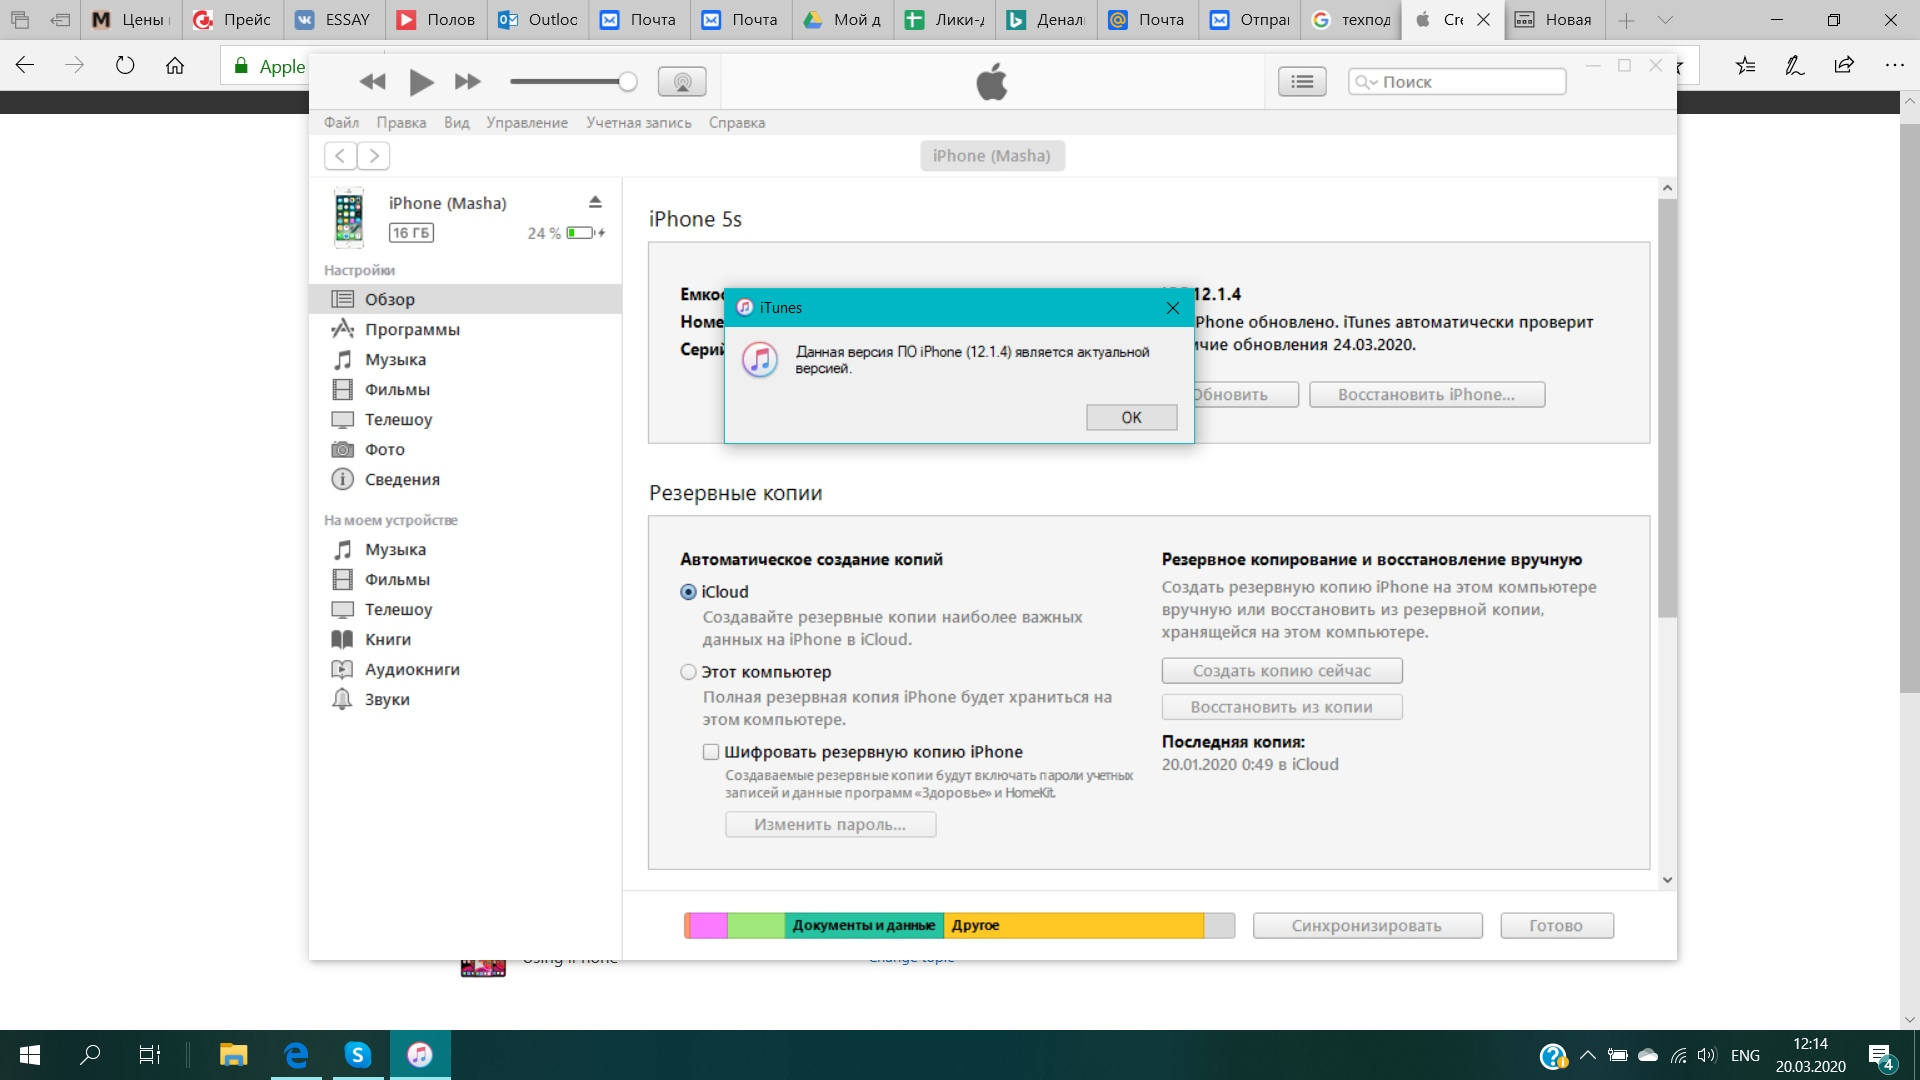This screenshot has height=1080, width=1920.
Task: Click the Другое storage bar segment
Action: 1073,925
